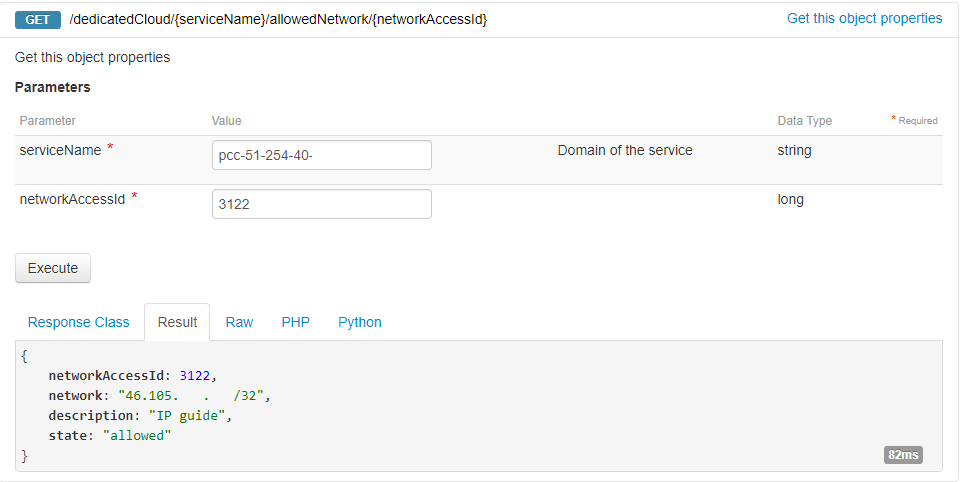The image size is (961, 482).
Task: Click the "IP guide" description value
Action: point(187,416)
